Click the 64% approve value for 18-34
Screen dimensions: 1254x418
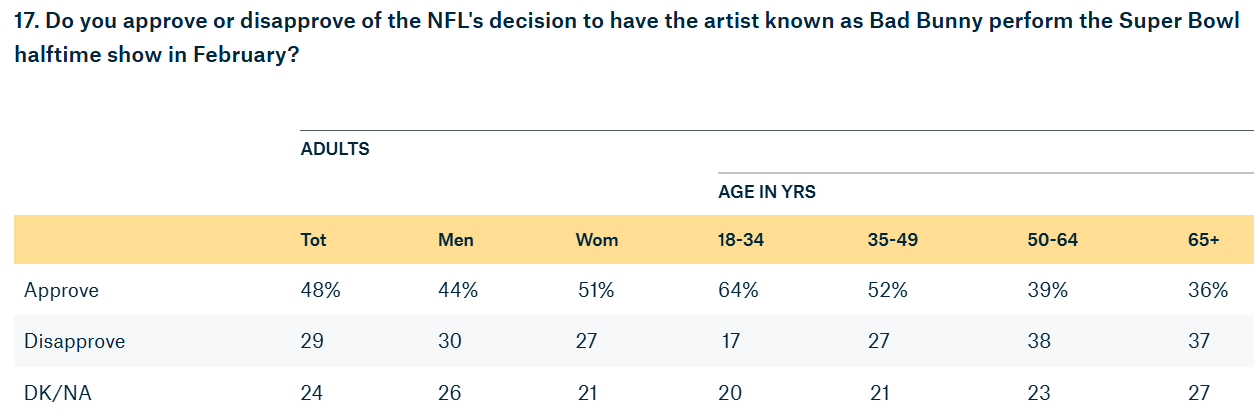pos(739,290)
